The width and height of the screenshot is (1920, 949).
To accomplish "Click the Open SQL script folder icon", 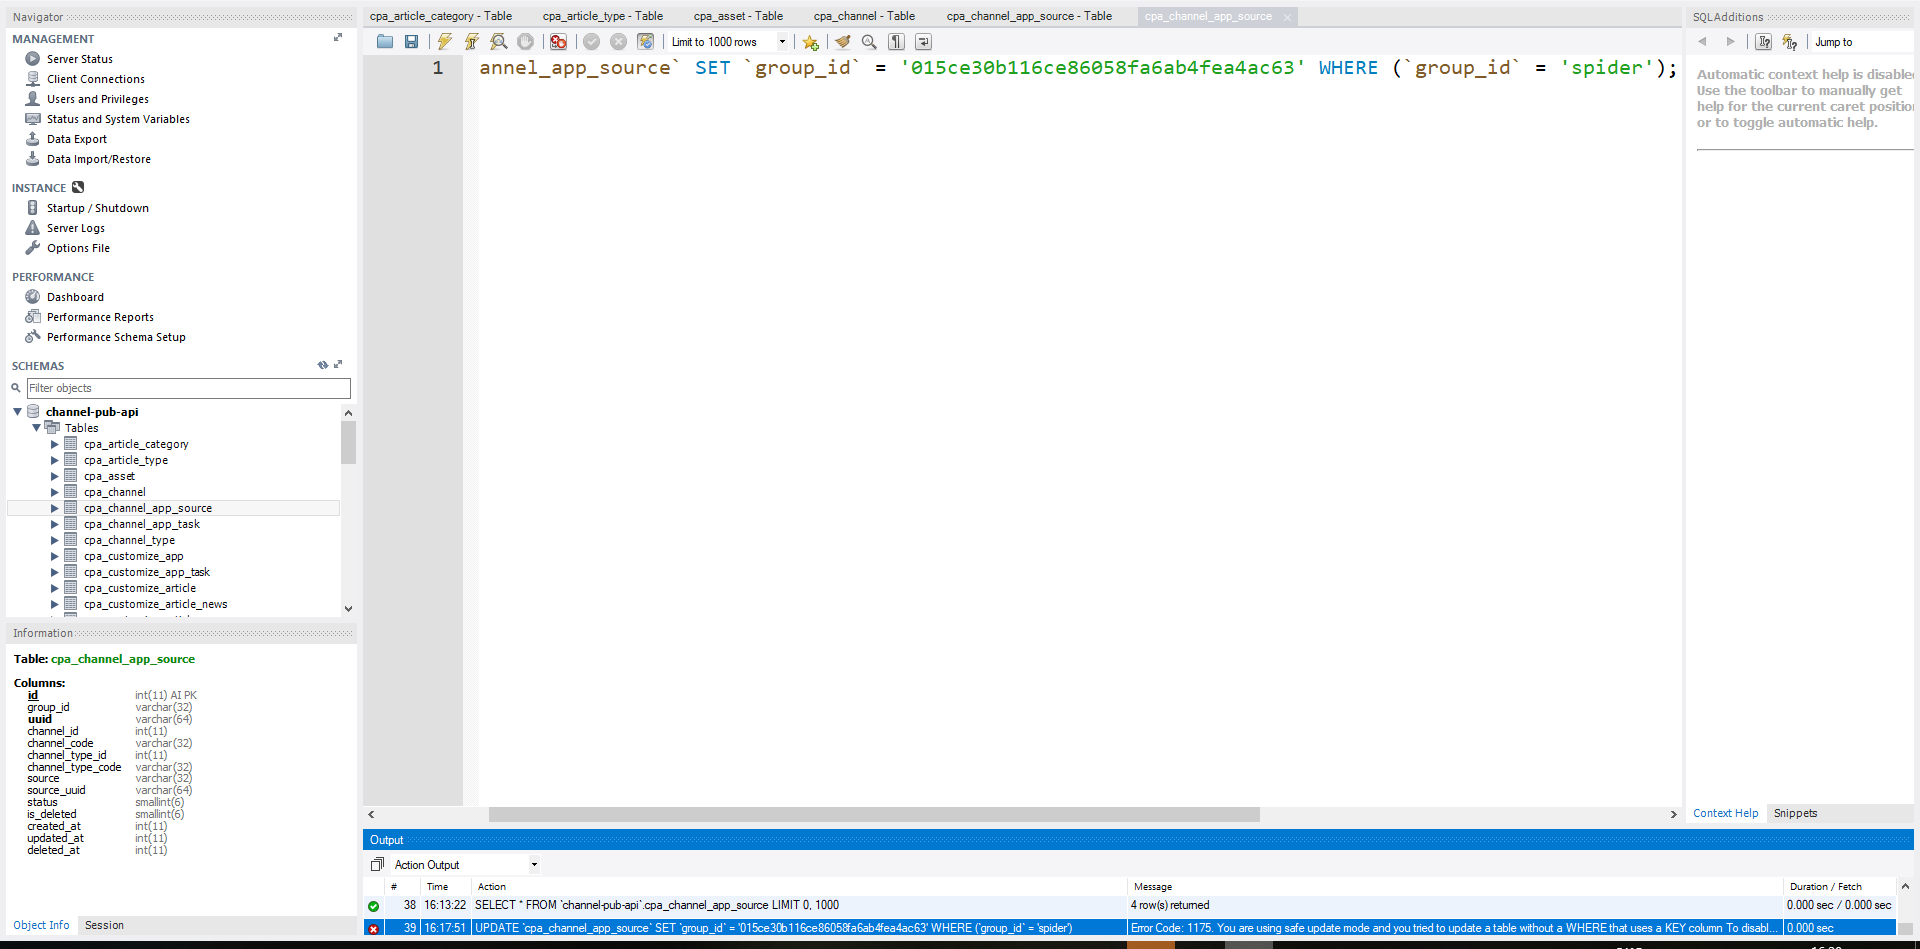I will (385, 42).
